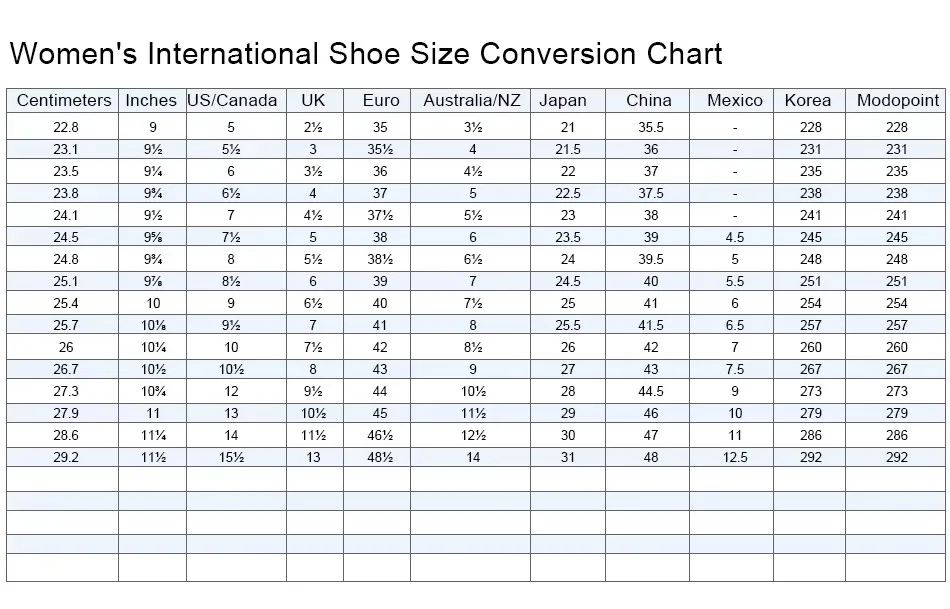Image resolution: width=950 pixels, height=609 pixels.
Task: Select the Australia/NZ column header
Action: tap(472, 100)
